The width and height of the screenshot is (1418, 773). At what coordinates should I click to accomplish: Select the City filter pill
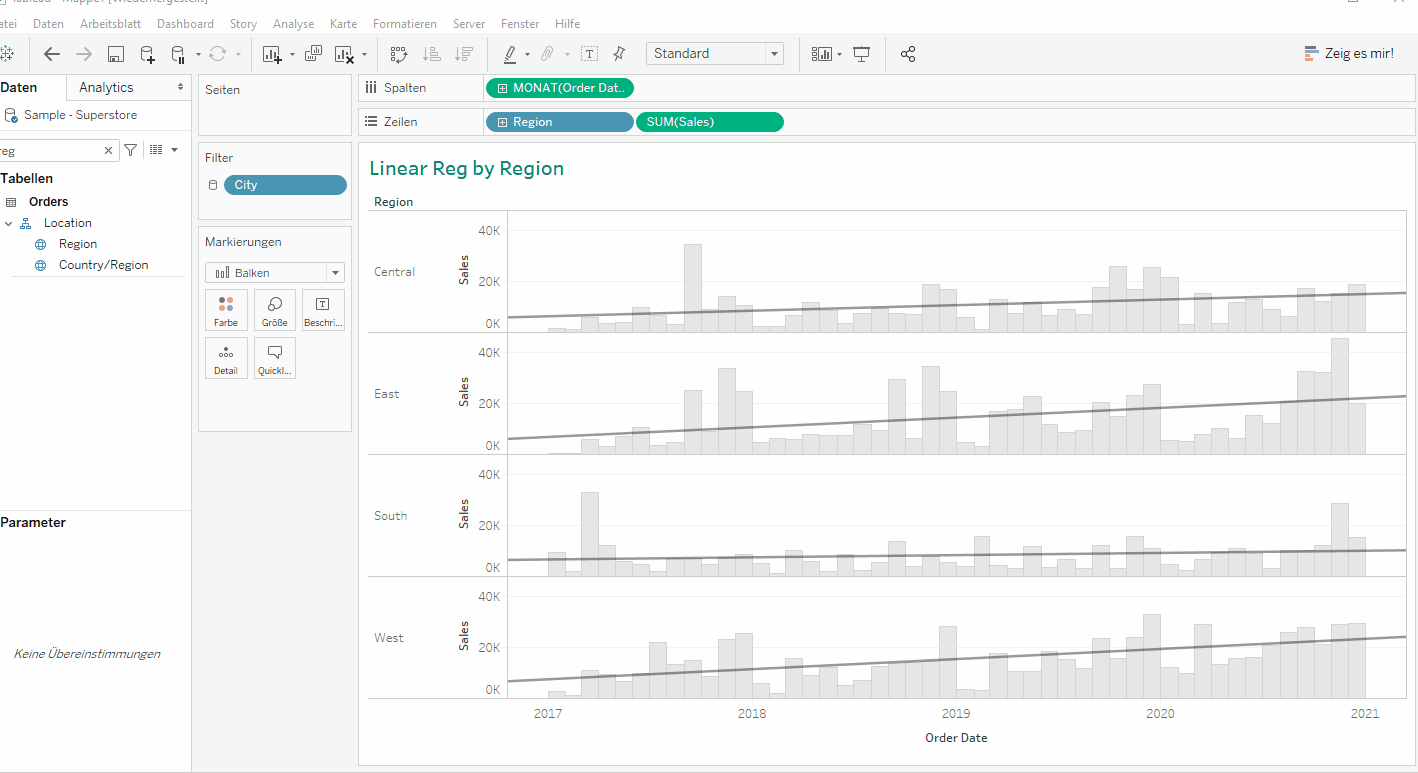point(285,184)
